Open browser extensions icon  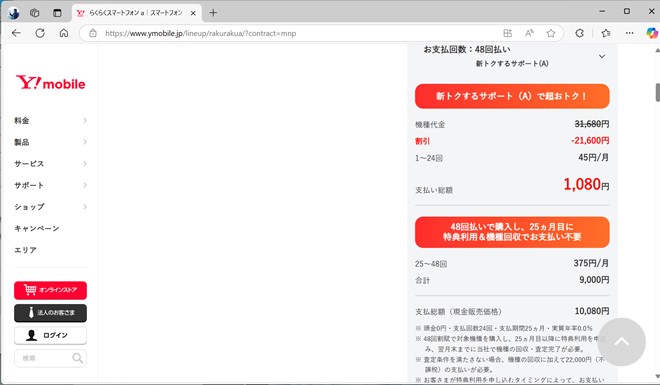(580, 33)
